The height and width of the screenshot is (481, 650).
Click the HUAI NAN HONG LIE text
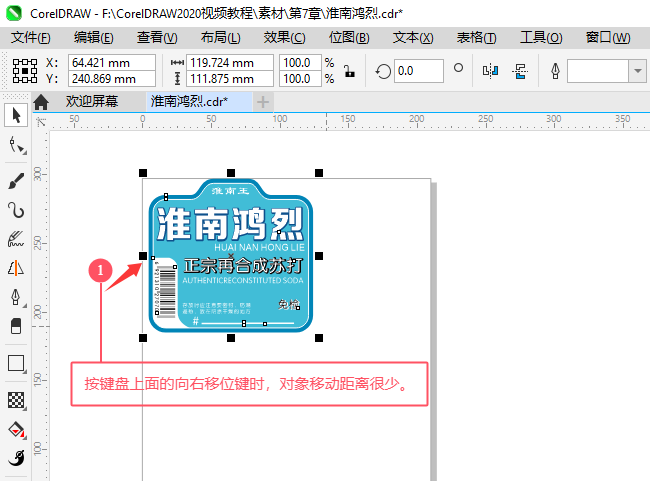pos(259,248)
